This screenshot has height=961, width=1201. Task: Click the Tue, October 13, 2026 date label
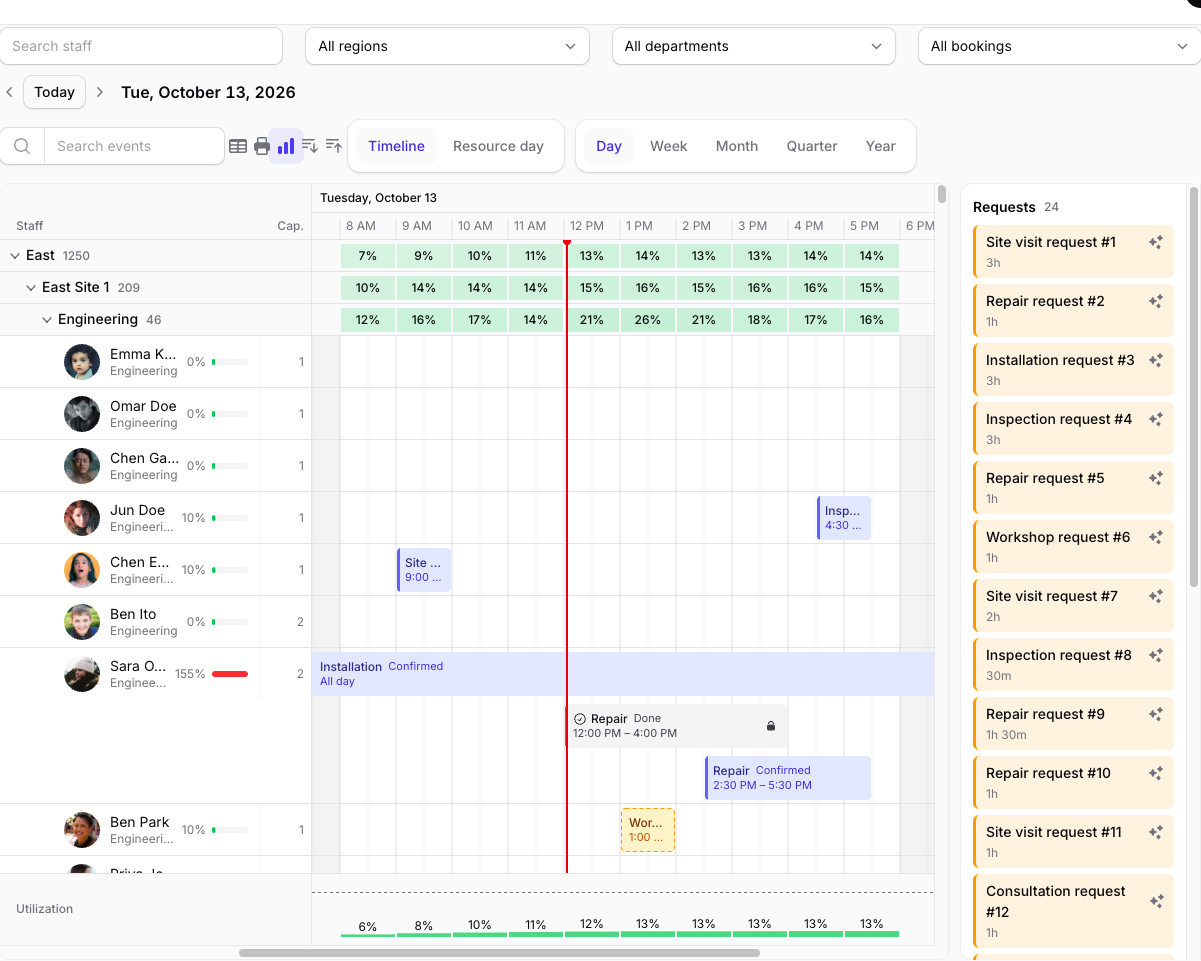[x=208, y=92]
